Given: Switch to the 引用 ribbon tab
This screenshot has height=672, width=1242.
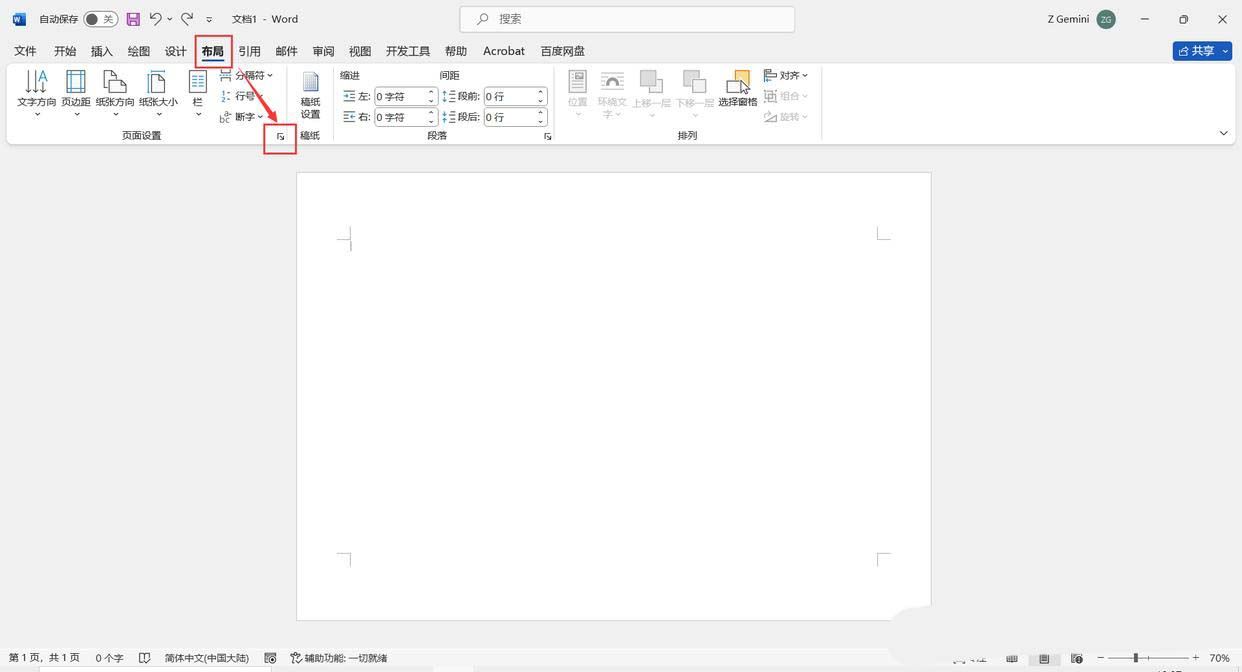Looking at the screenshot, I should [x=249, y=51].
